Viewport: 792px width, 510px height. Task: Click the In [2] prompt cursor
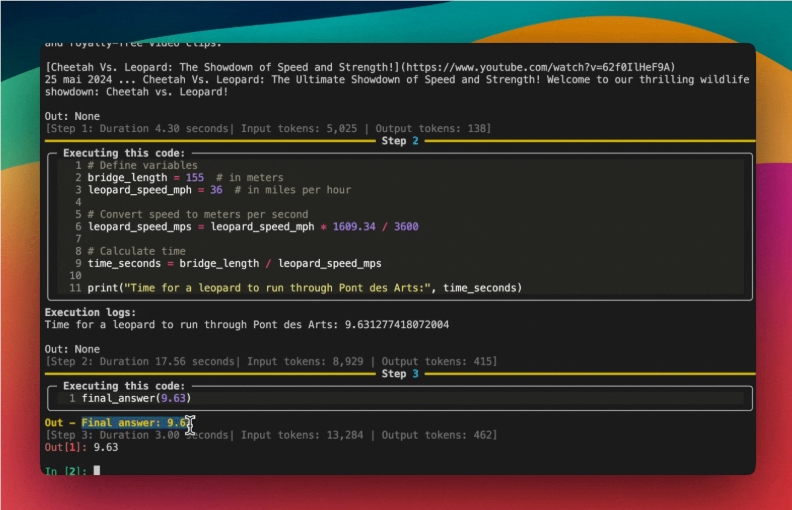tap(96, 470)
